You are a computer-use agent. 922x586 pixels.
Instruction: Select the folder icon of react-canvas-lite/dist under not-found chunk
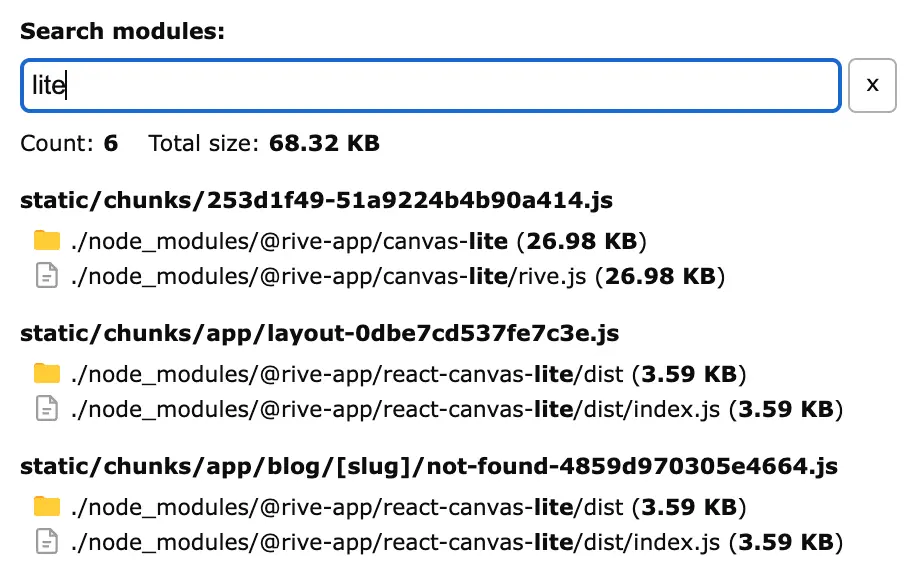pos(47,506)
